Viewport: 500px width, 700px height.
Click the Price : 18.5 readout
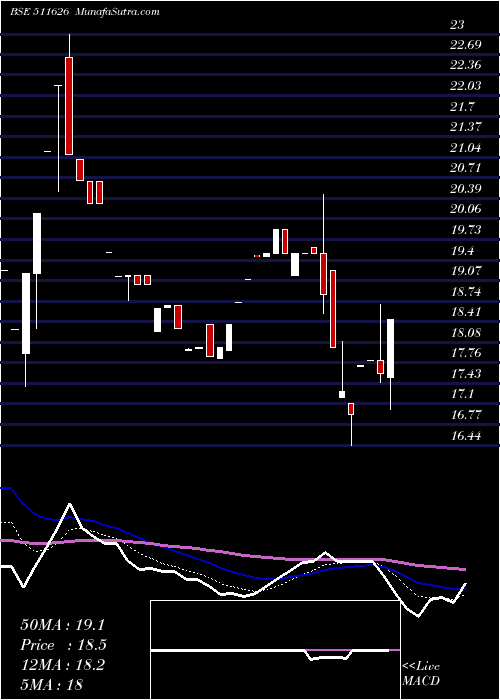63,645
